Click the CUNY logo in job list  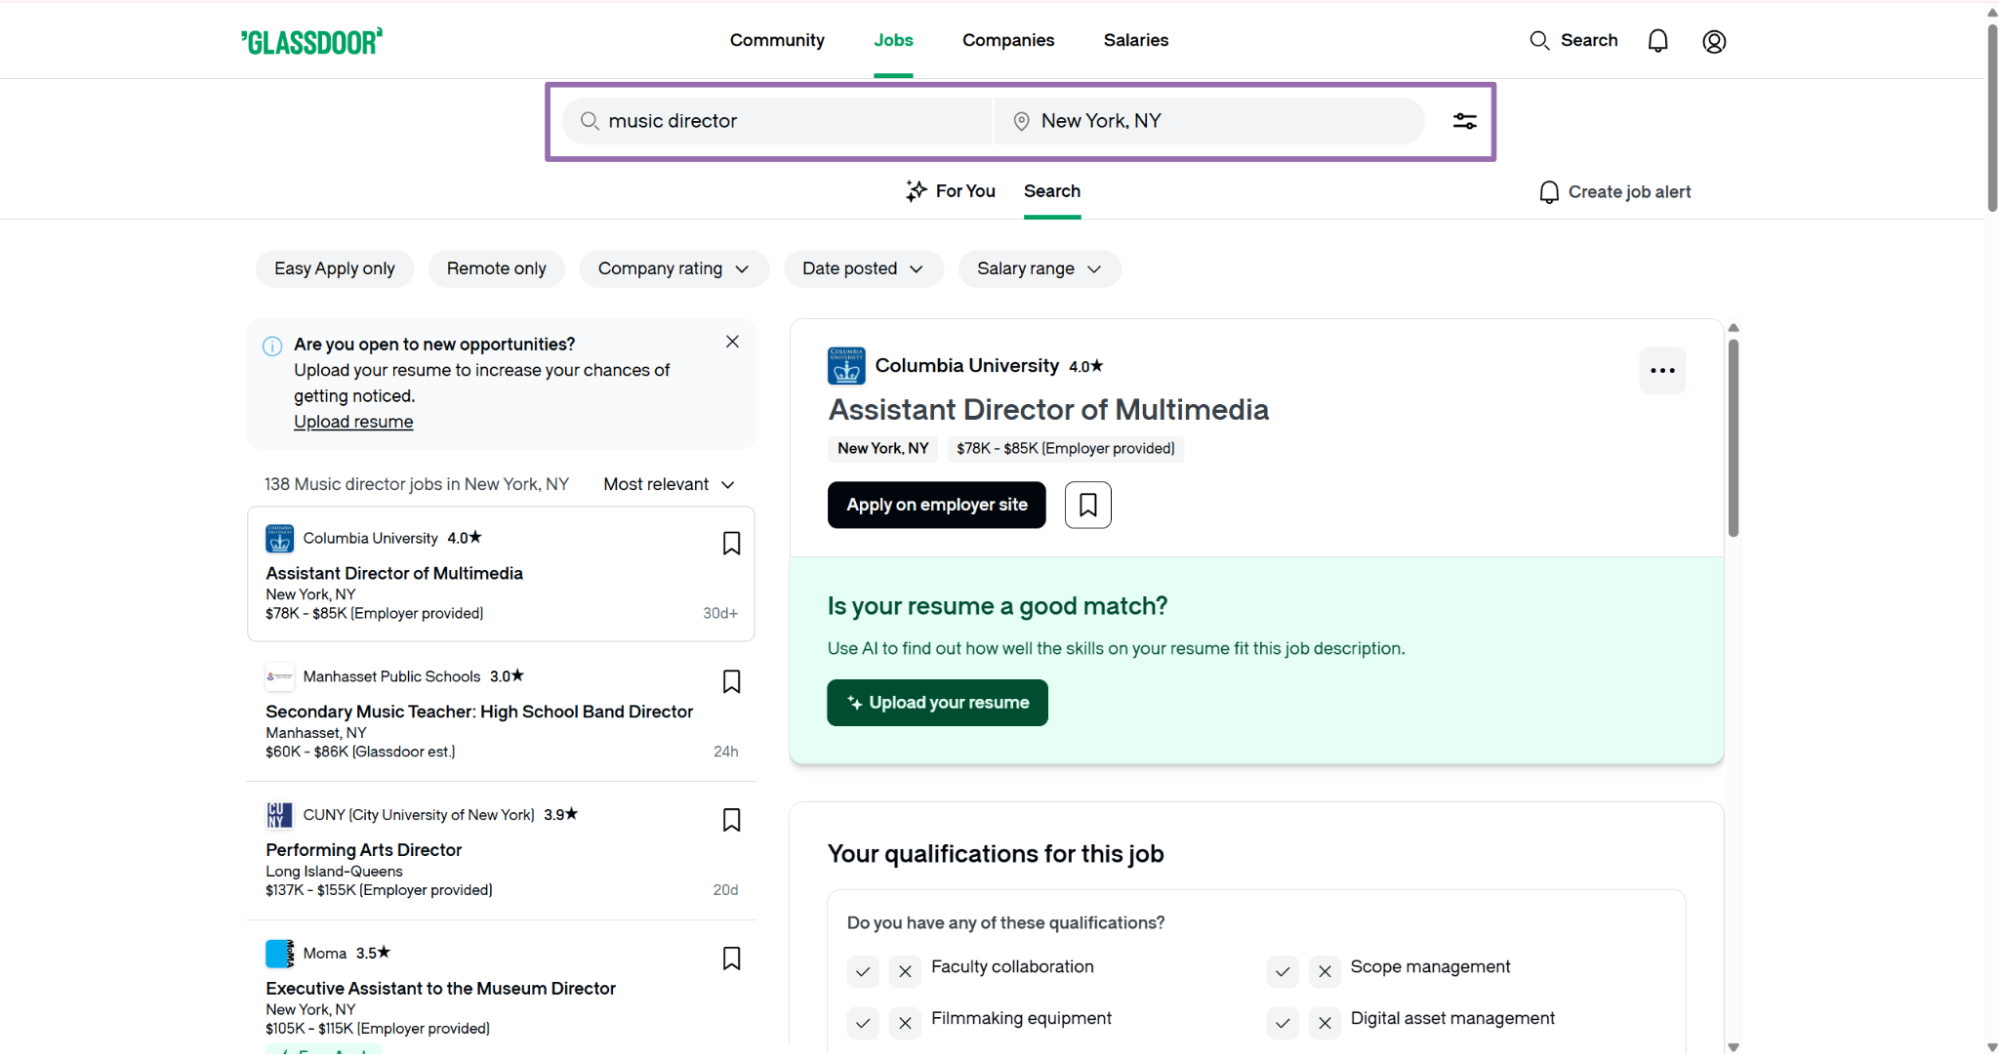tap(279, 815)
